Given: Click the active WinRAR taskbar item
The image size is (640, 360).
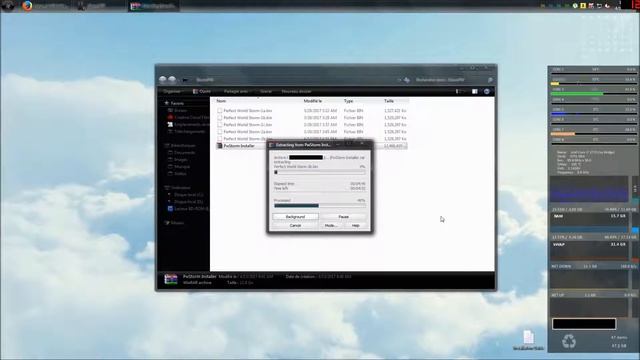Looking at the screenshot, I should pyautogui.click(x=153, y=6).
